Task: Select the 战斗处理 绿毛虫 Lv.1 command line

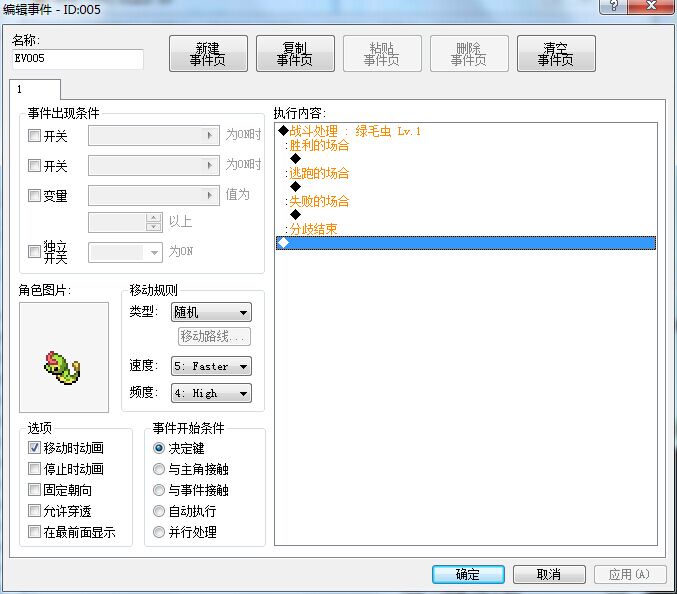Action: 465,131
